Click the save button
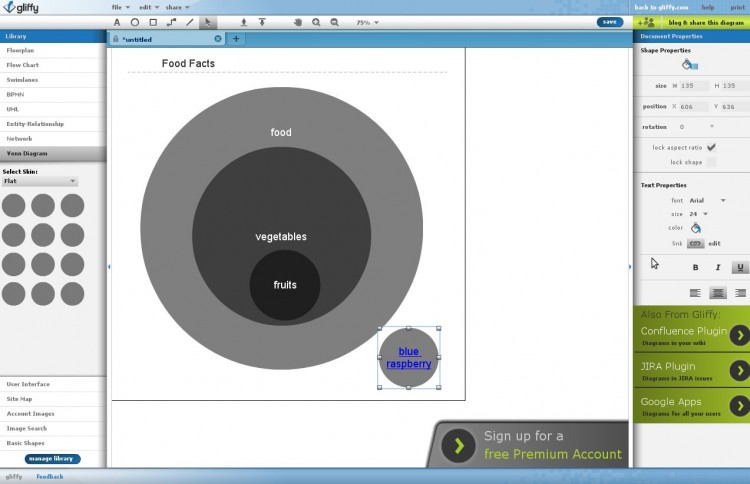Viewport: 750px width, 484px height. [x=609, y=22]
